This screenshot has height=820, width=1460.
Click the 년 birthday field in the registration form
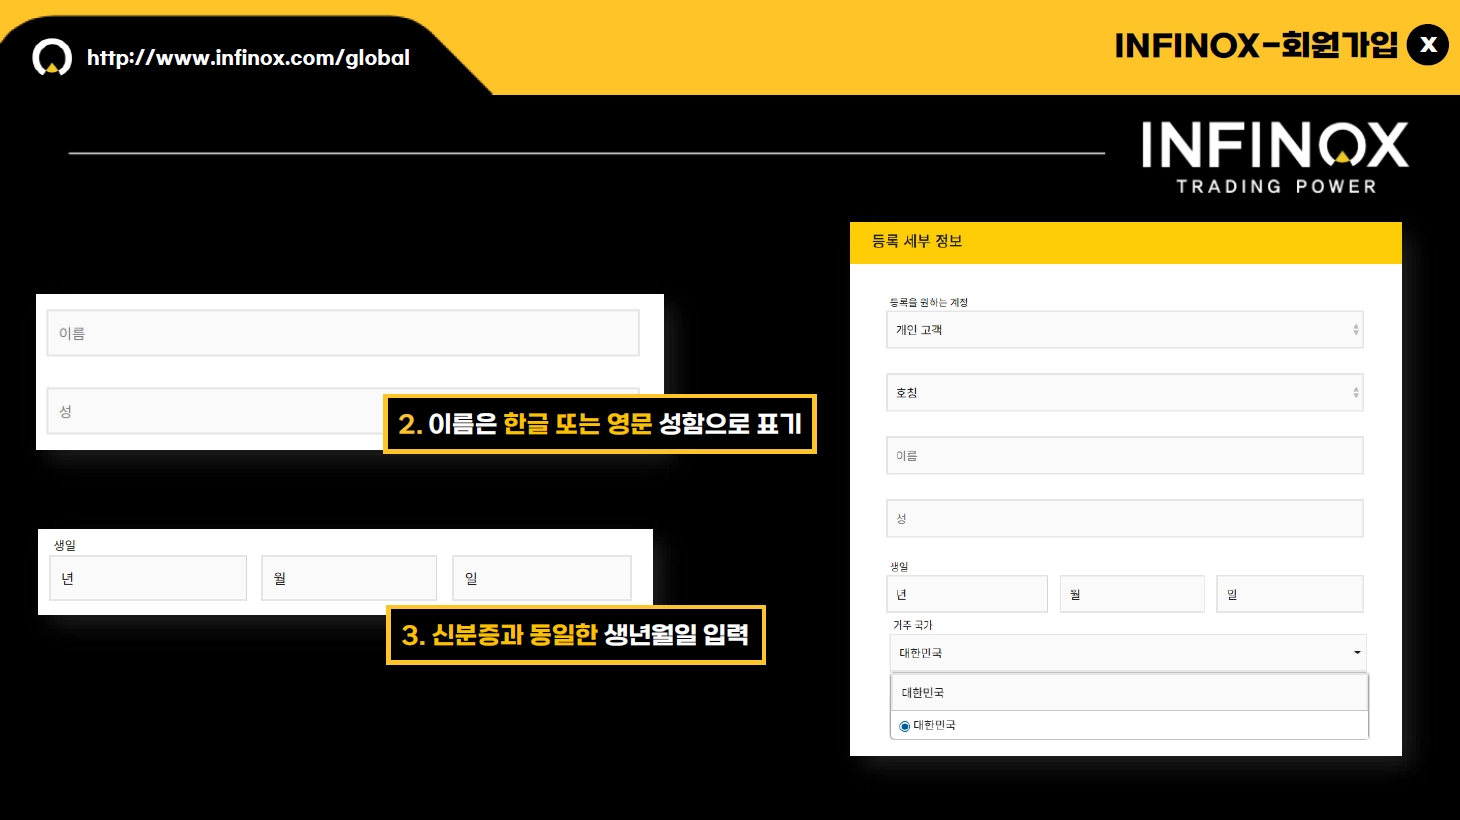(967, 594)
